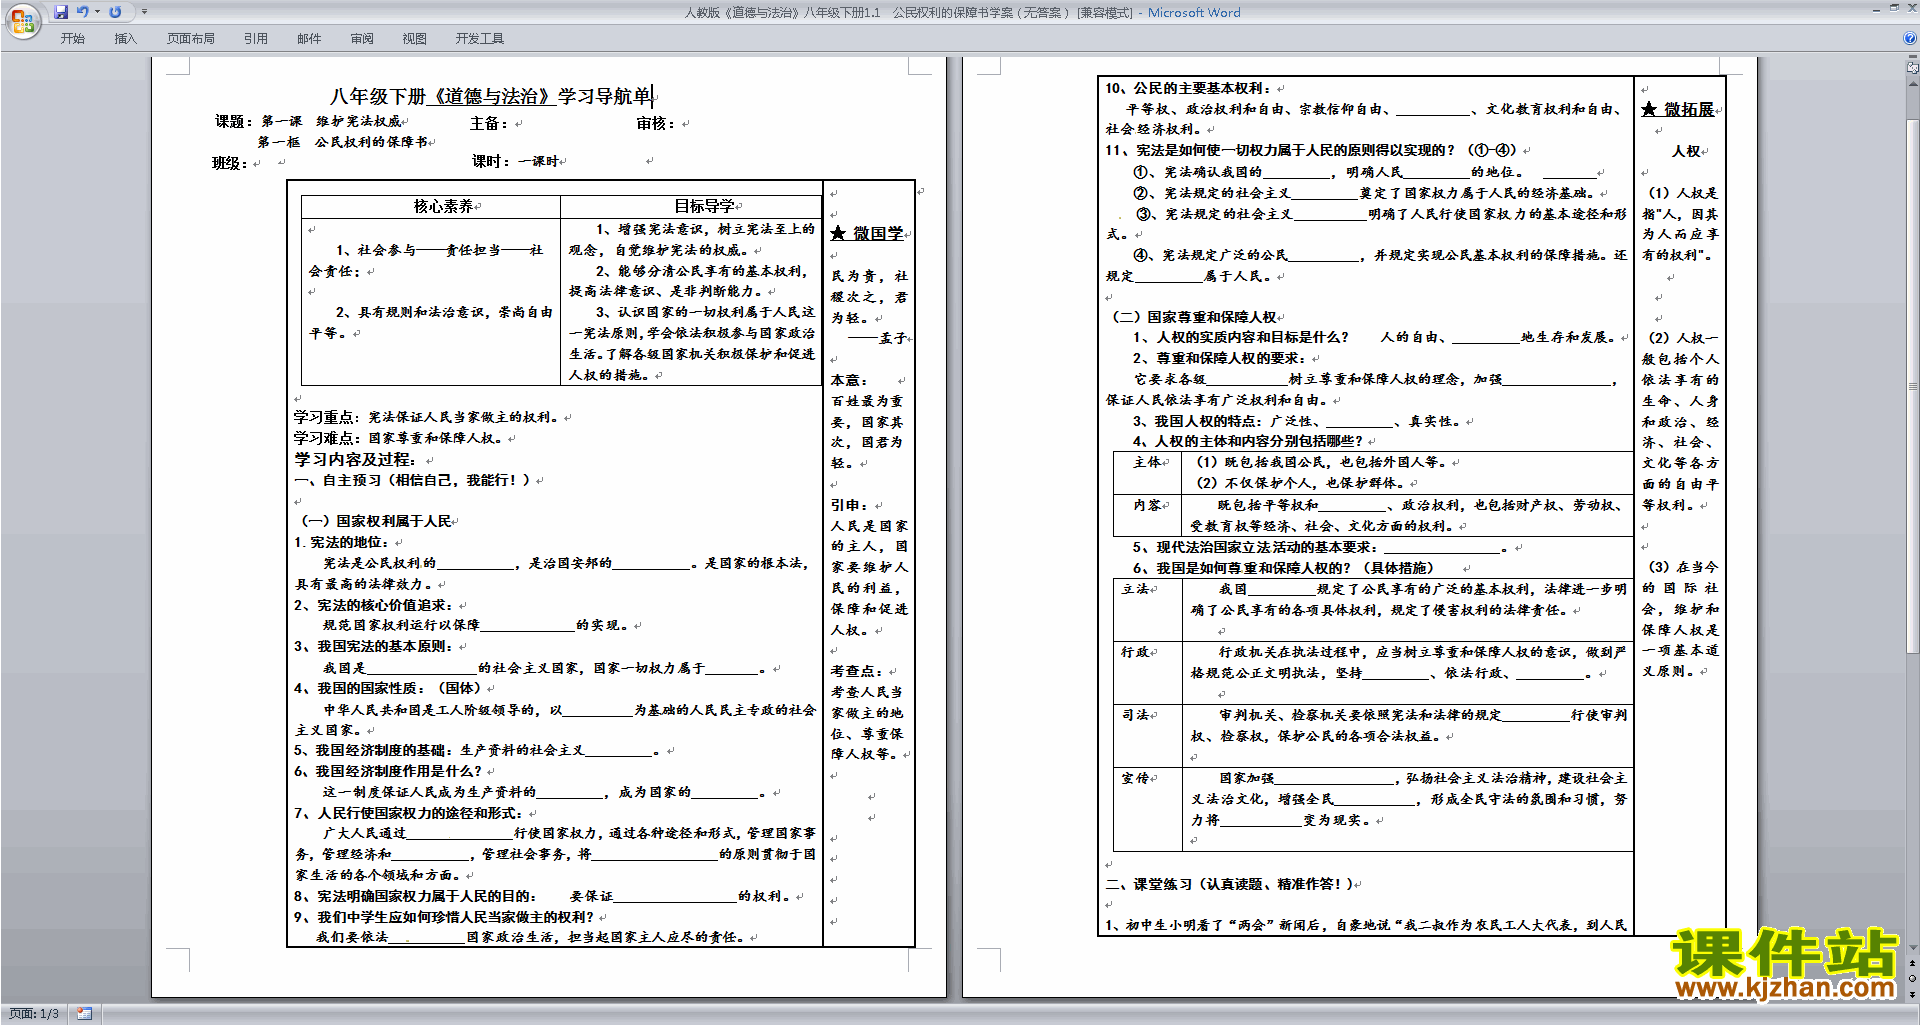This screenshot has width=1920, height=1025.
Task: Click the heading 二、课堂练习（认真读题、精准作答！）
Action: (1232, 884)
